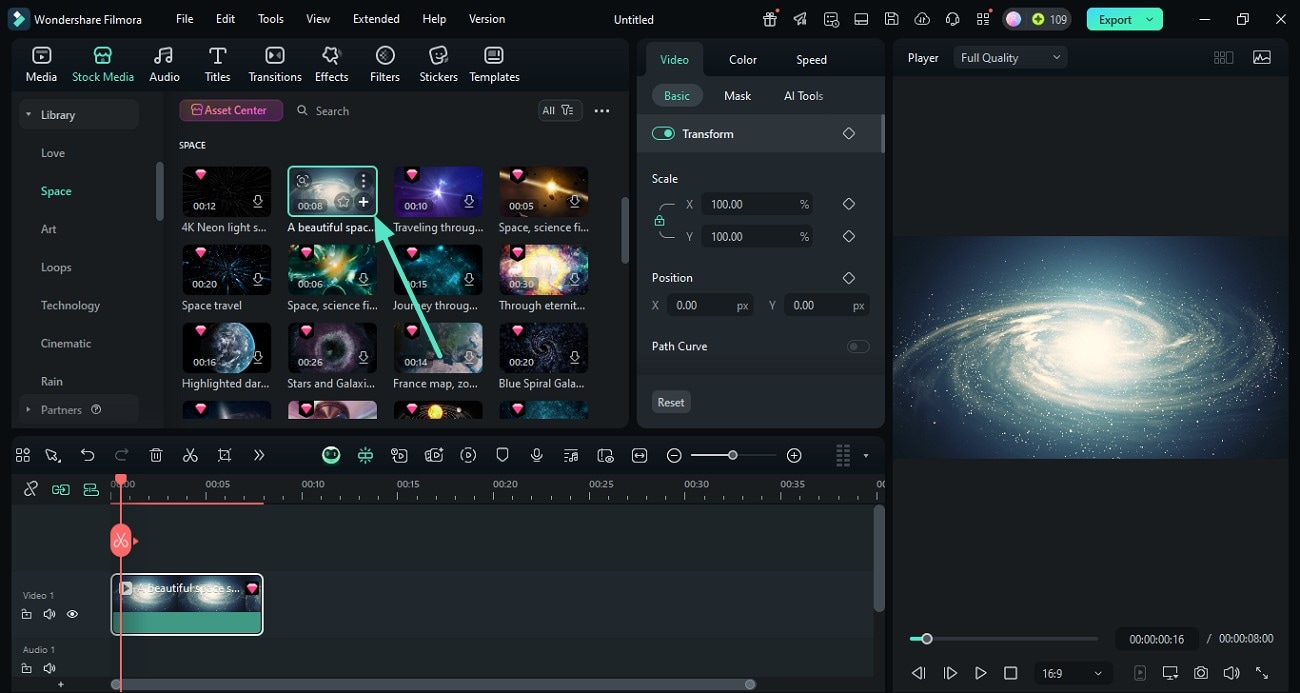
Task: Adjust the timeline zoom slider
Action: click(733, 456)
